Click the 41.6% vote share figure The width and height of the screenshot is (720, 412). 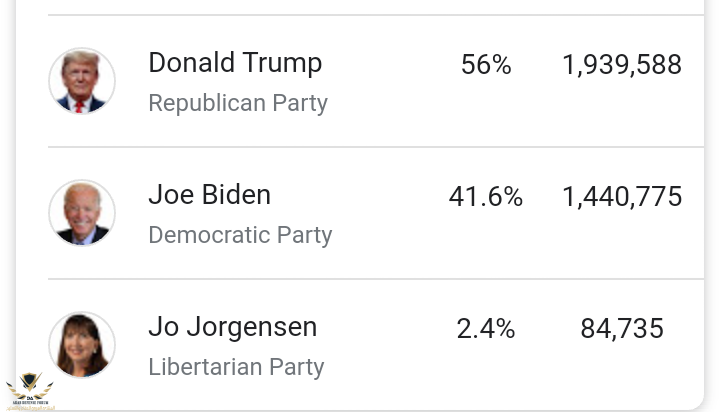coord(486,197)
